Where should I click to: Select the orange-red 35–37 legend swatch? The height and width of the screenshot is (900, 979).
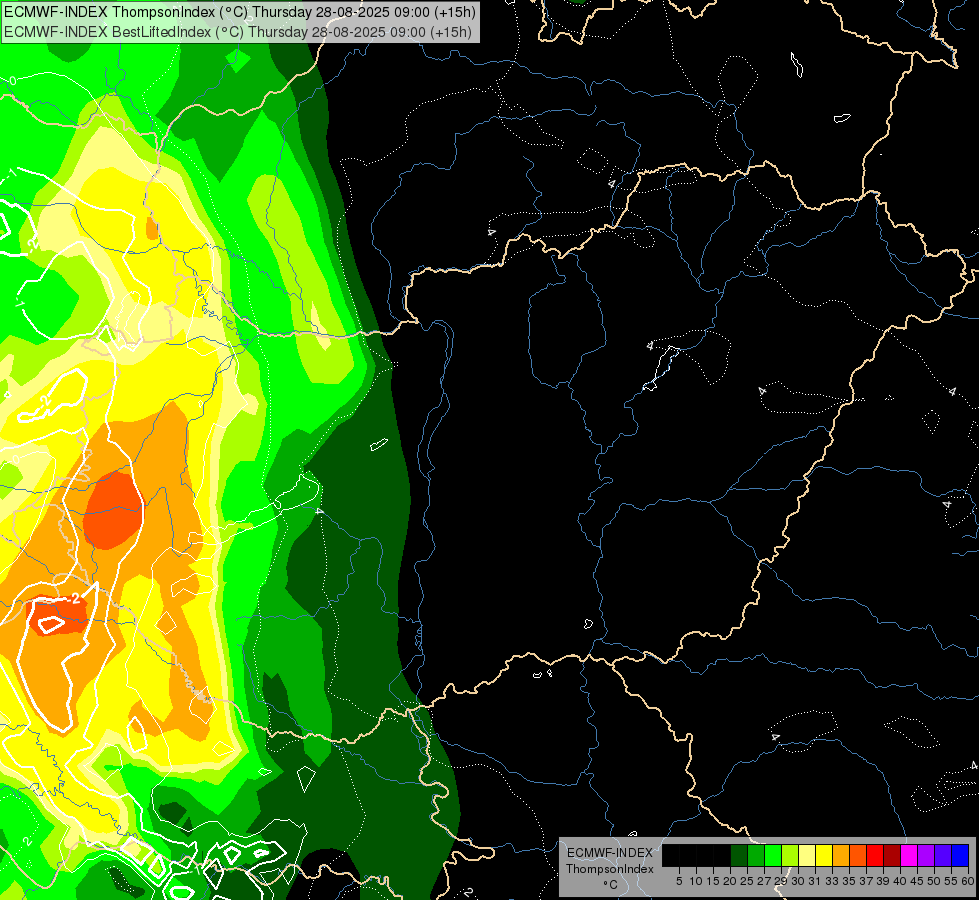(858, 855)
